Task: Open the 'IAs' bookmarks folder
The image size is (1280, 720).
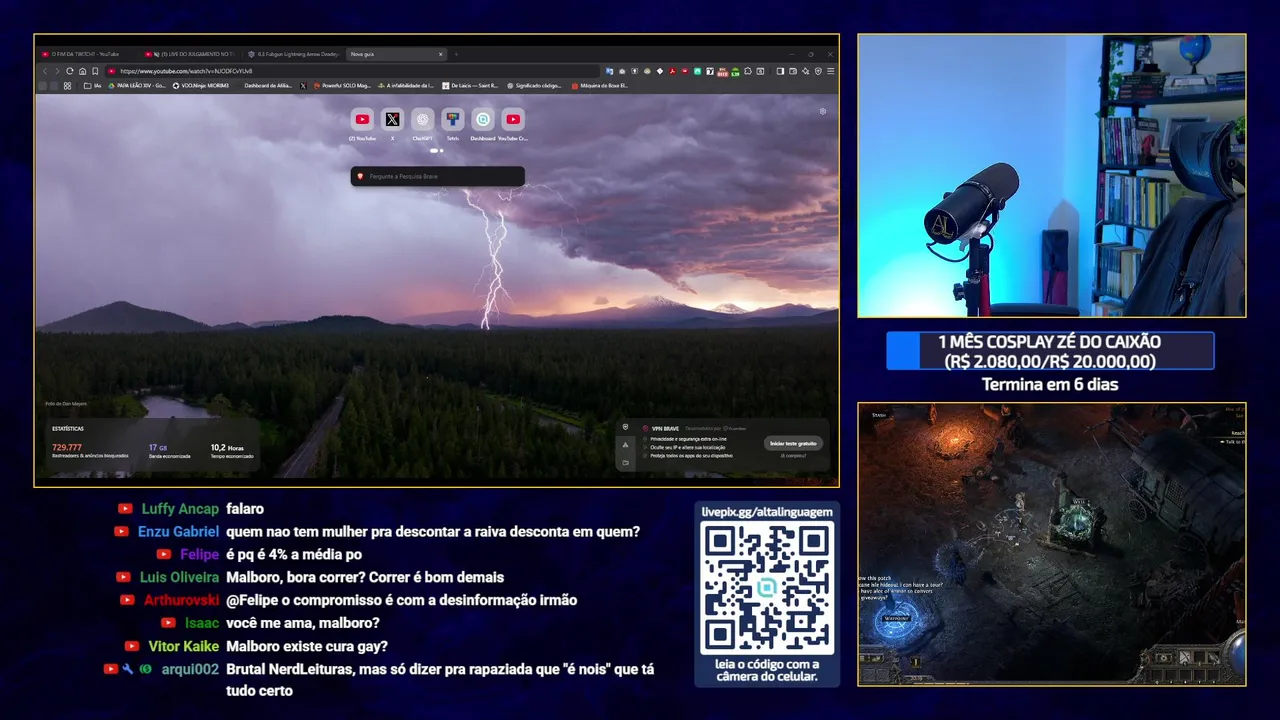Action: tap(92, 86)
